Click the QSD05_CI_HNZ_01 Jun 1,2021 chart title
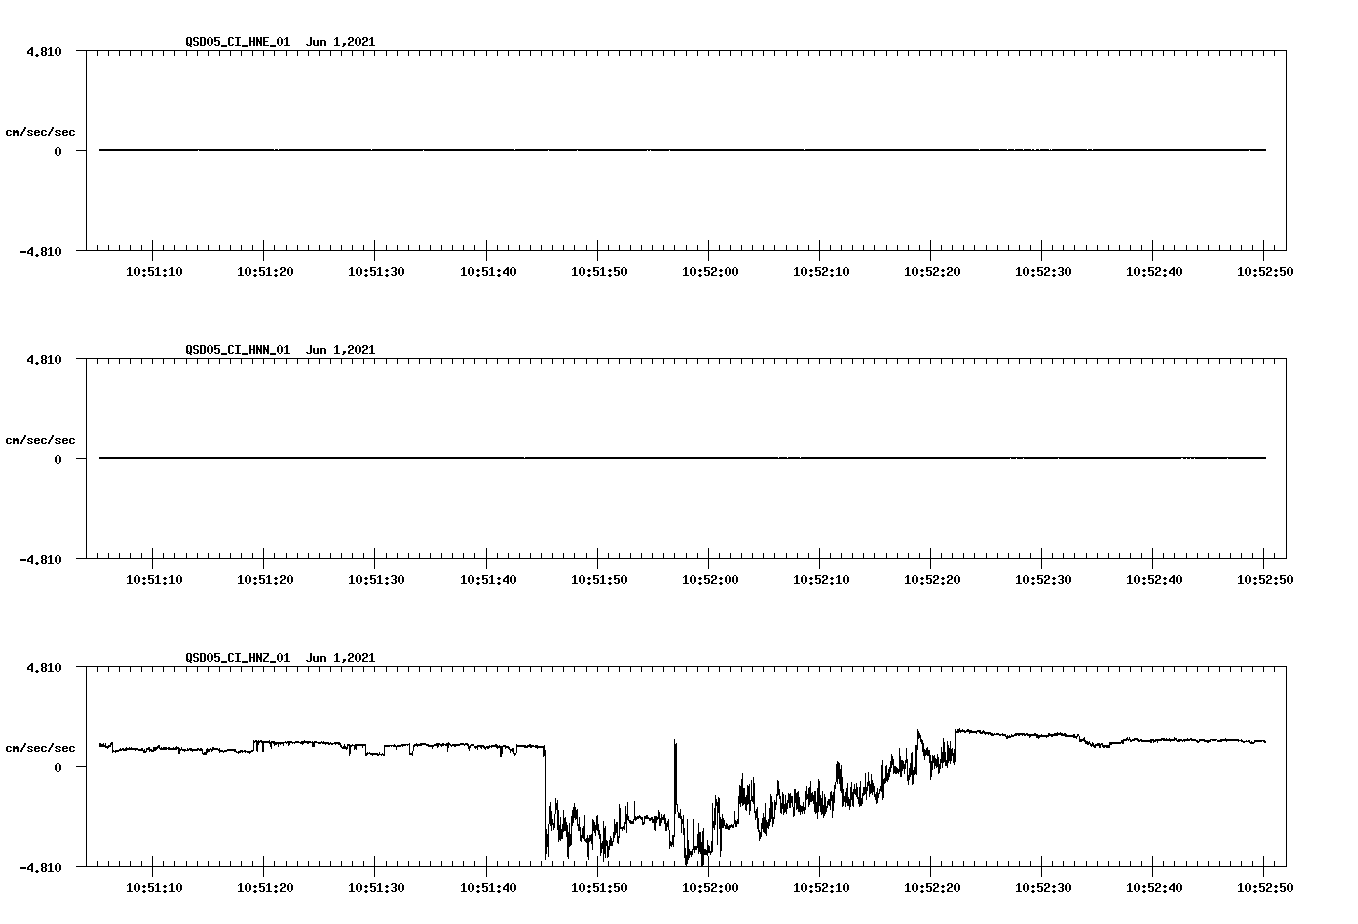This screenshot has height=924, width=1358. (x=280, y=658)
